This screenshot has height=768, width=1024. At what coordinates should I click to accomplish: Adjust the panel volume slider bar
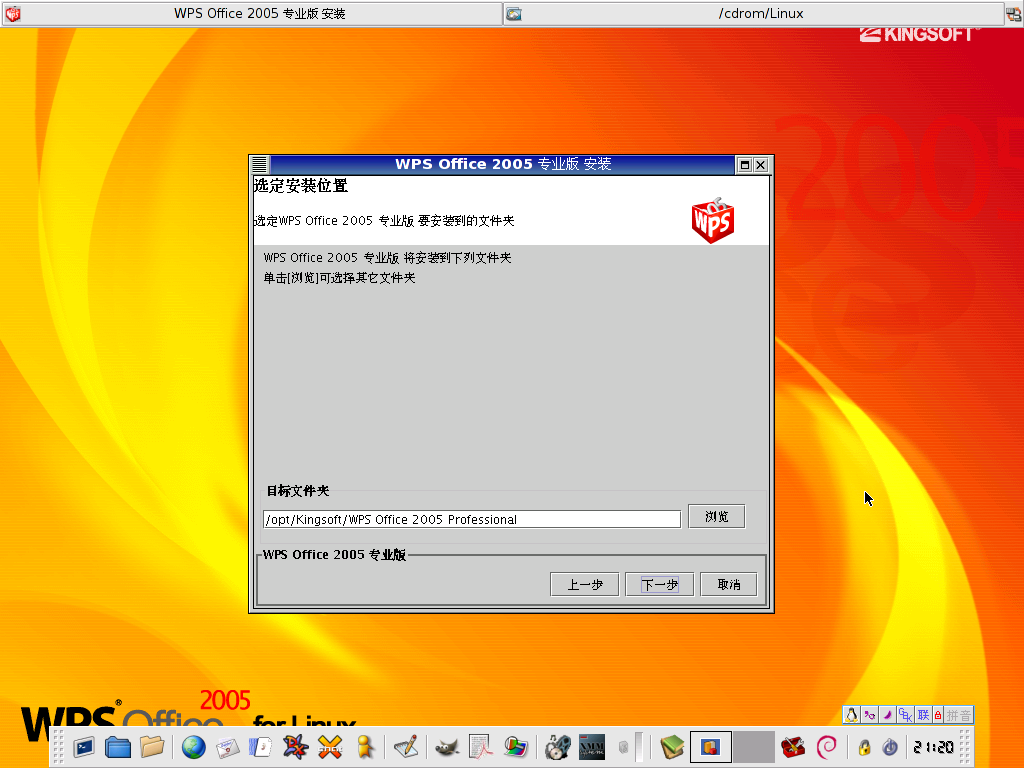pyautogui.click(x=639, y=746)
